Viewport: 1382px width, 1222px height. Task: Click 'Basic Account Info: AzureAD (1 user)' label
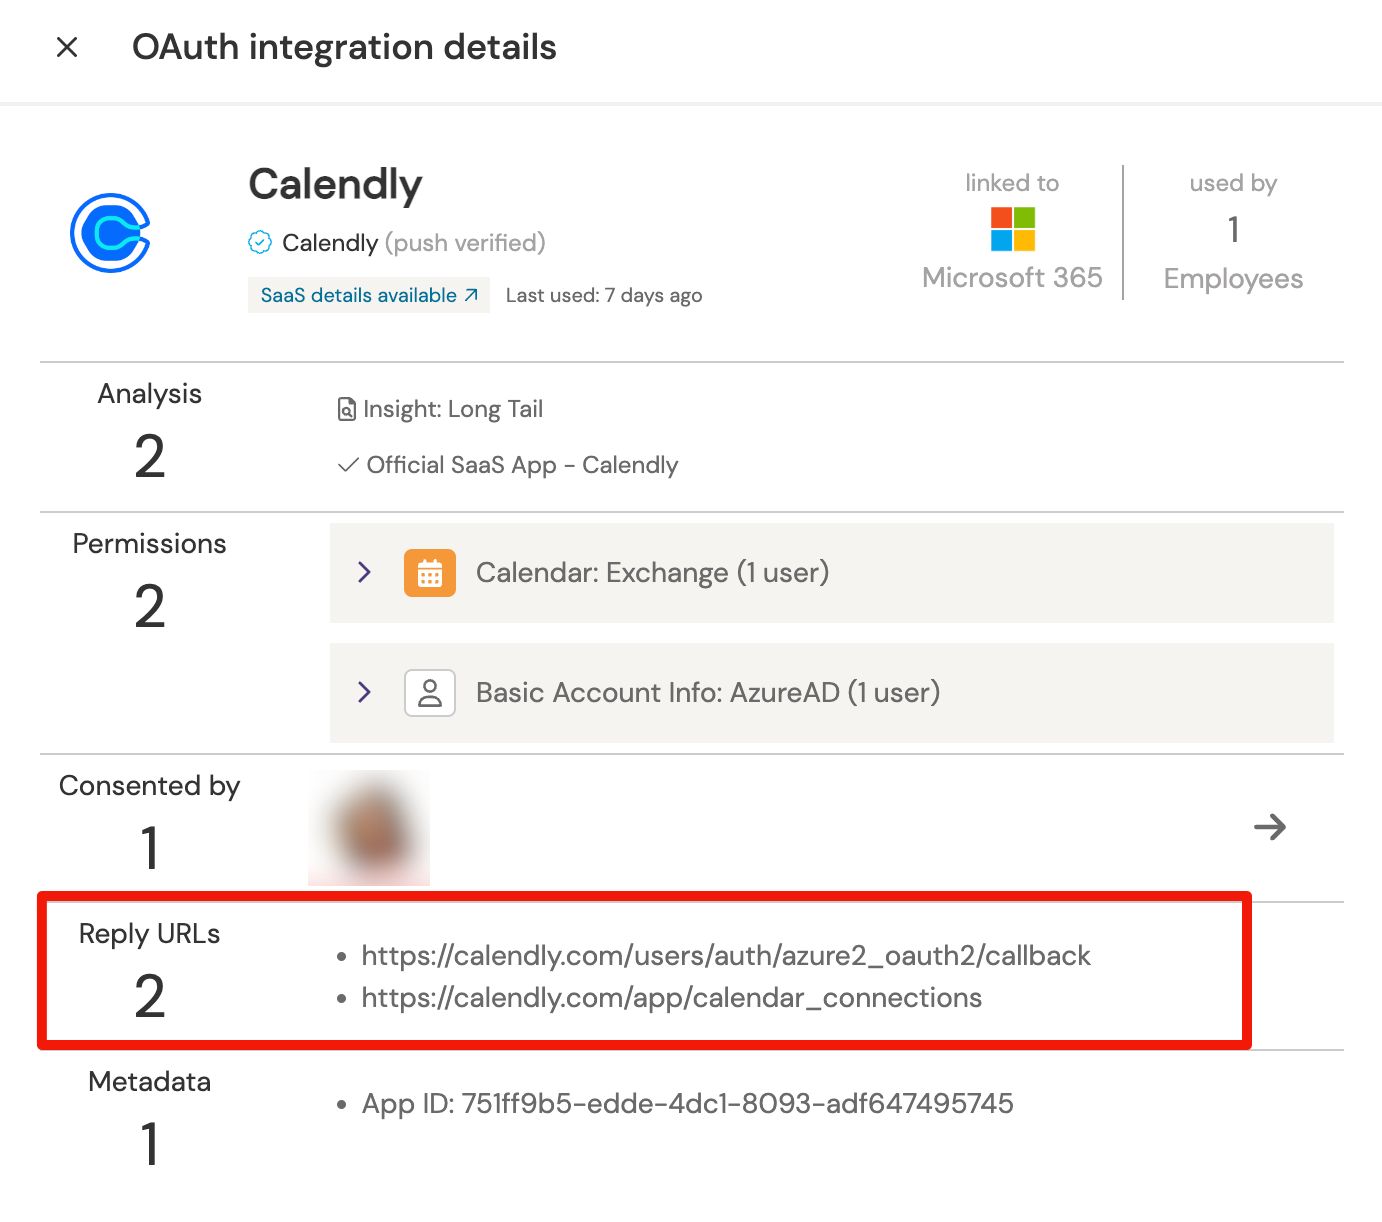708,693
